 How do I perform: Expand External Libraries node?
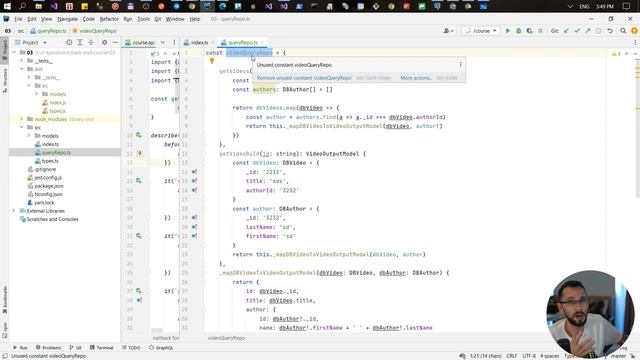click(x=14, y=211)
